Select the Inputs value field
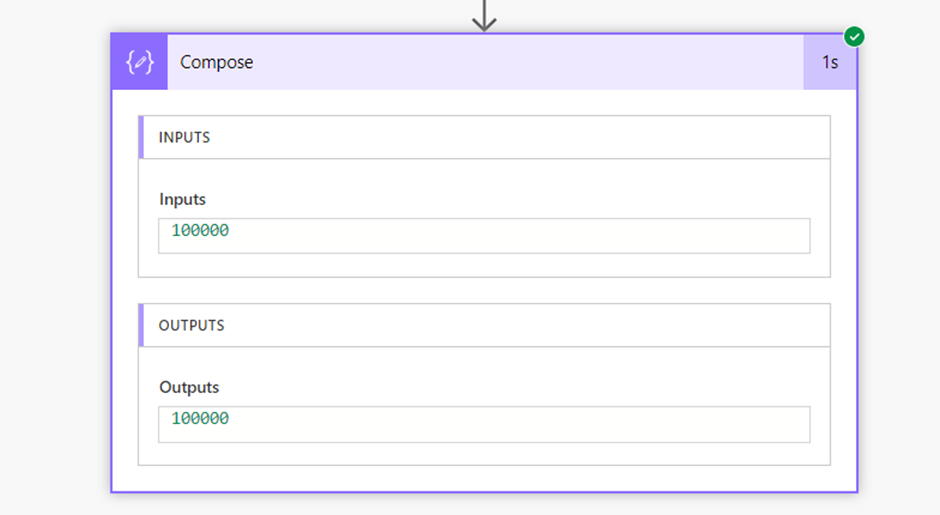The width and height of the screenshot is (940, 515). 484,236
